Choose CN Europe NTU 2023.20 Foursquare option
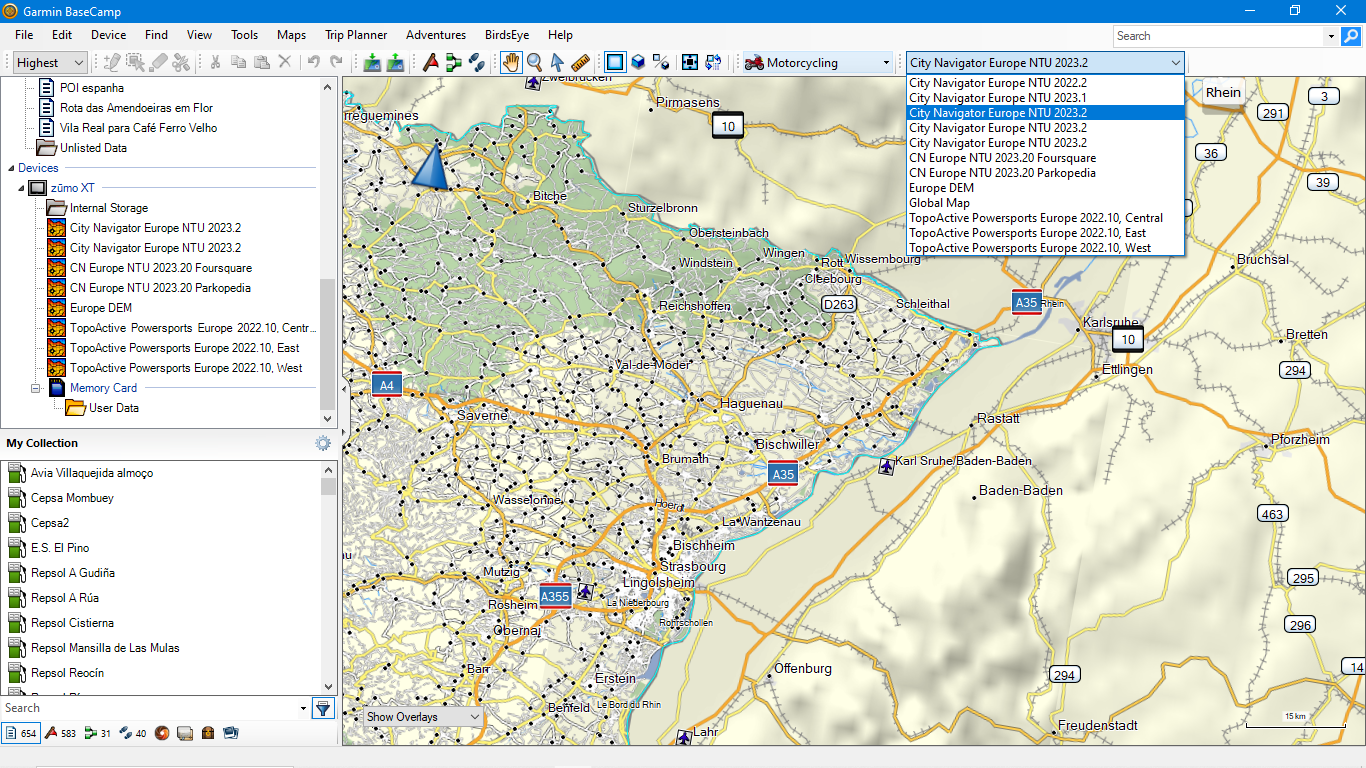The image size is (1366, 768). (x=1045, y=158)
